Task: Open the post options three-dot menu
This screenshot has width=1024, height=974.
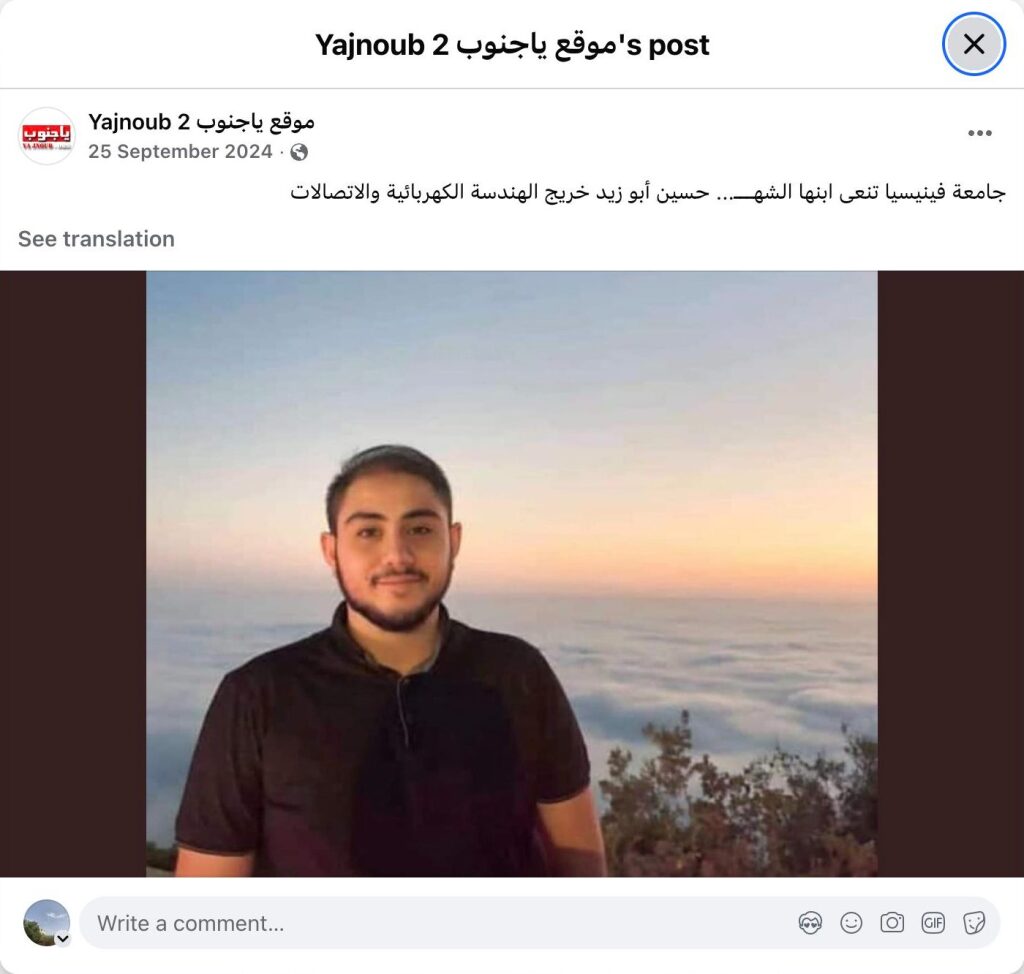Action: [x=980, y=133]
